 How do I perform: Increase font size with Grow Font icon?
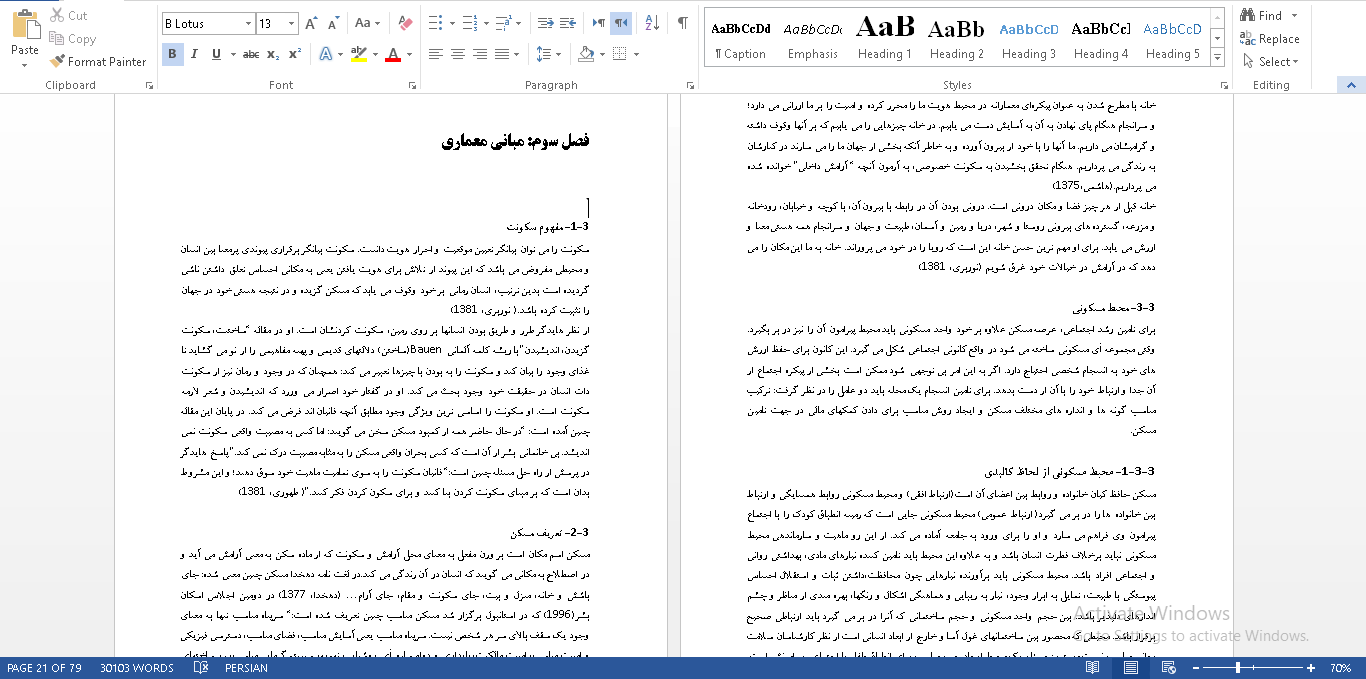click(311, 23)
